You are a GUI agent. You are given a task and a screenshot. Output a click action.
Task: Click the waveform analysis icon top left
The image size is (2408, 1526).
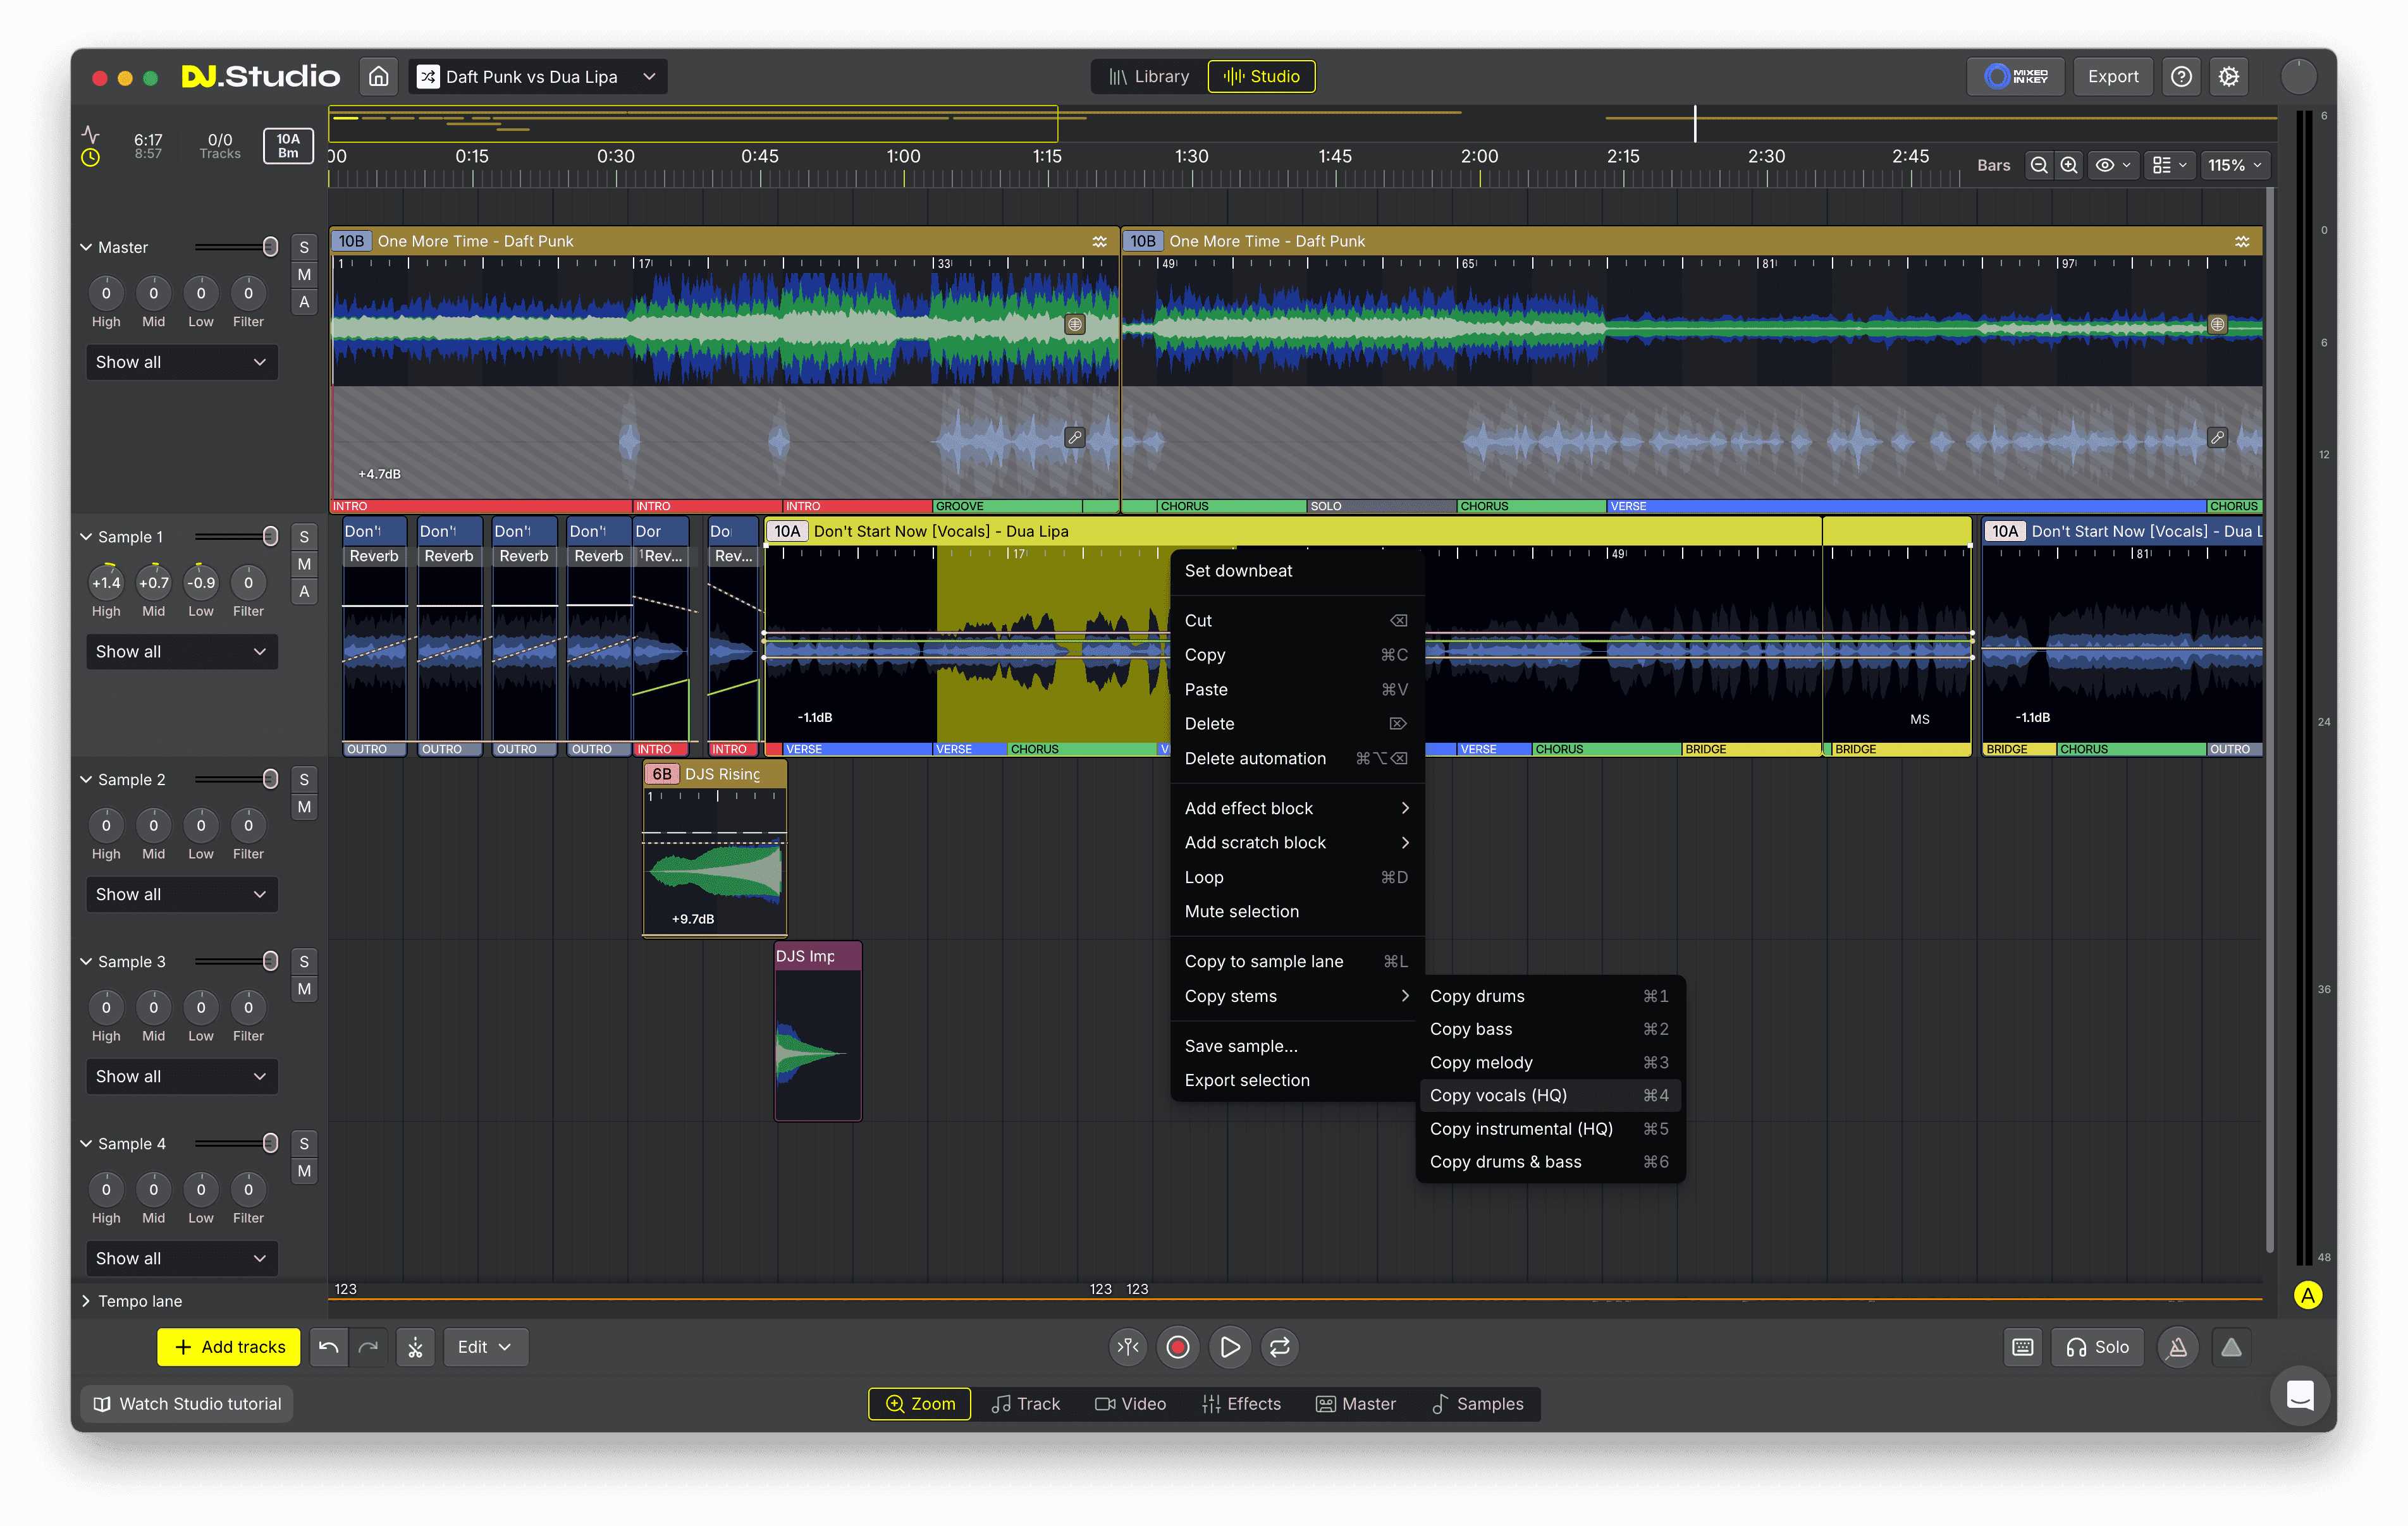[x=90, y=133]
